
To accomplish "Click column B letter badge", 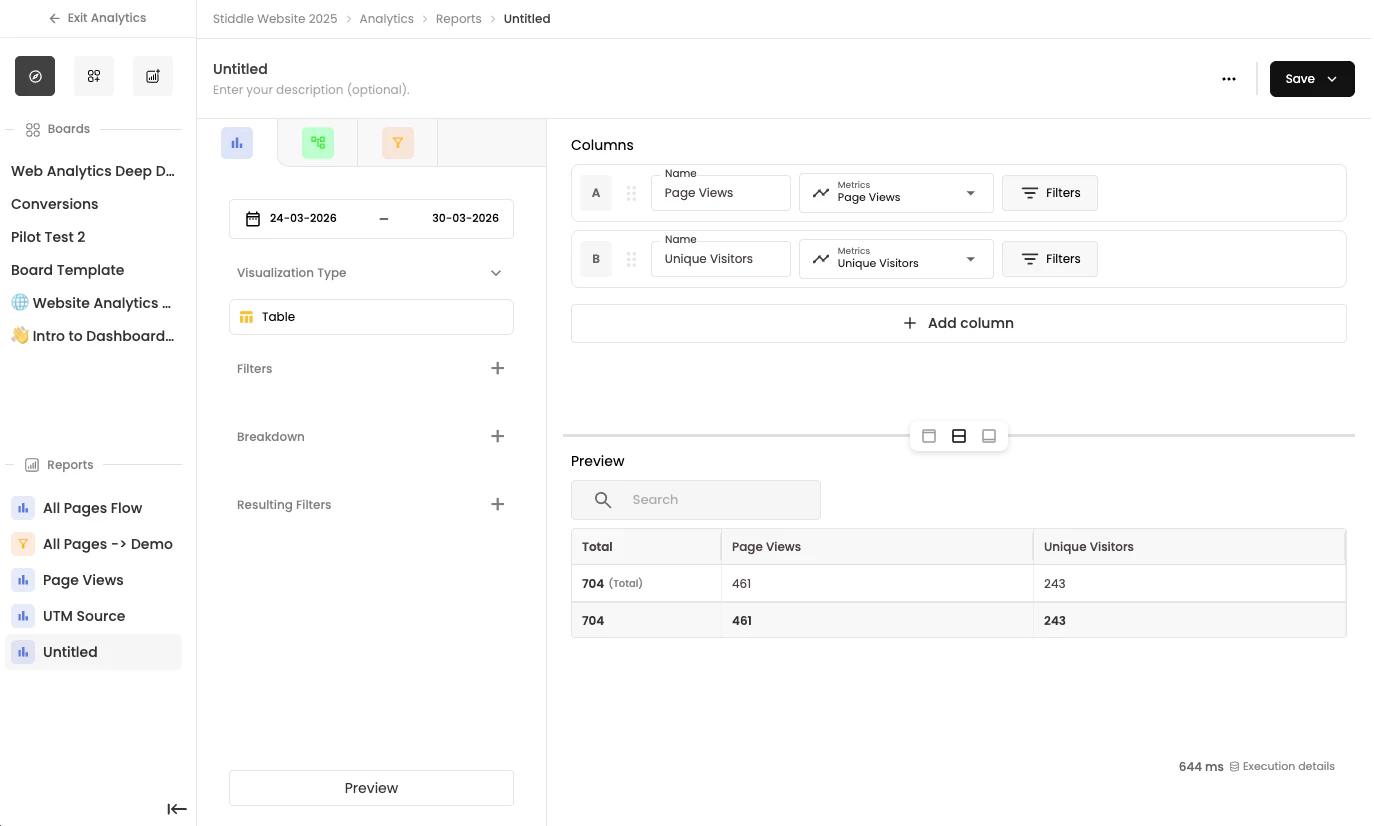I will (x=596, y=259).
